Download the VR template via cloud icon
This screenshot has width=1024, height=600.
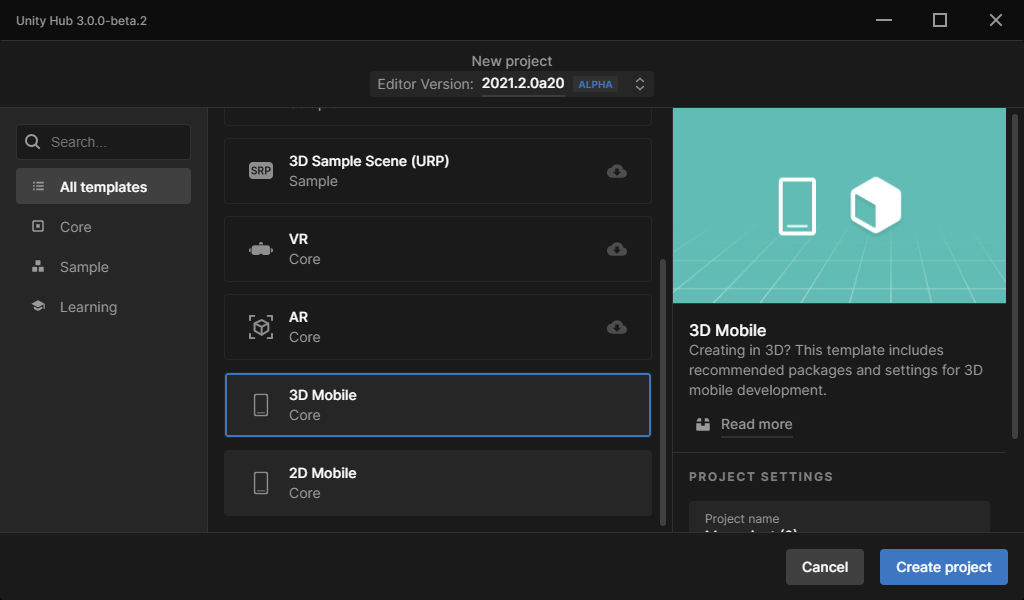(x=617, y=249)
